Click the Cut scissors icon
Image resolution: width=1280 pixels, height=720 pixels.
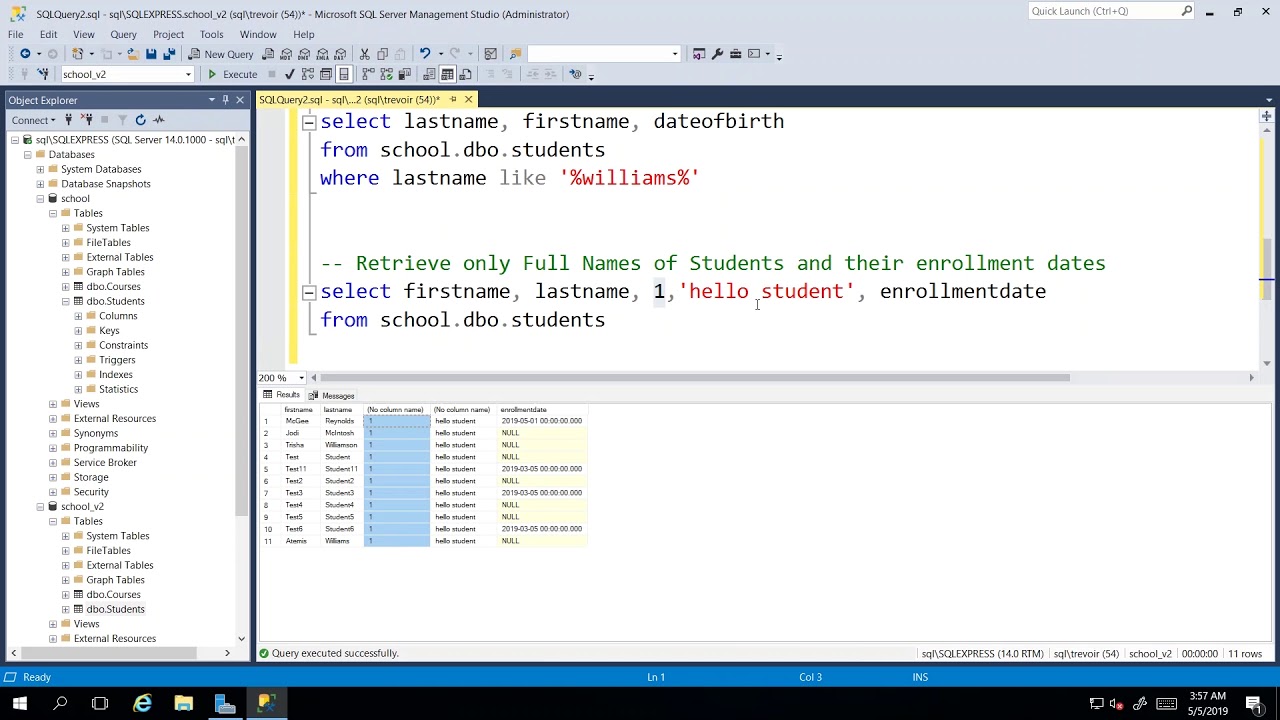(x=365, y=54)
